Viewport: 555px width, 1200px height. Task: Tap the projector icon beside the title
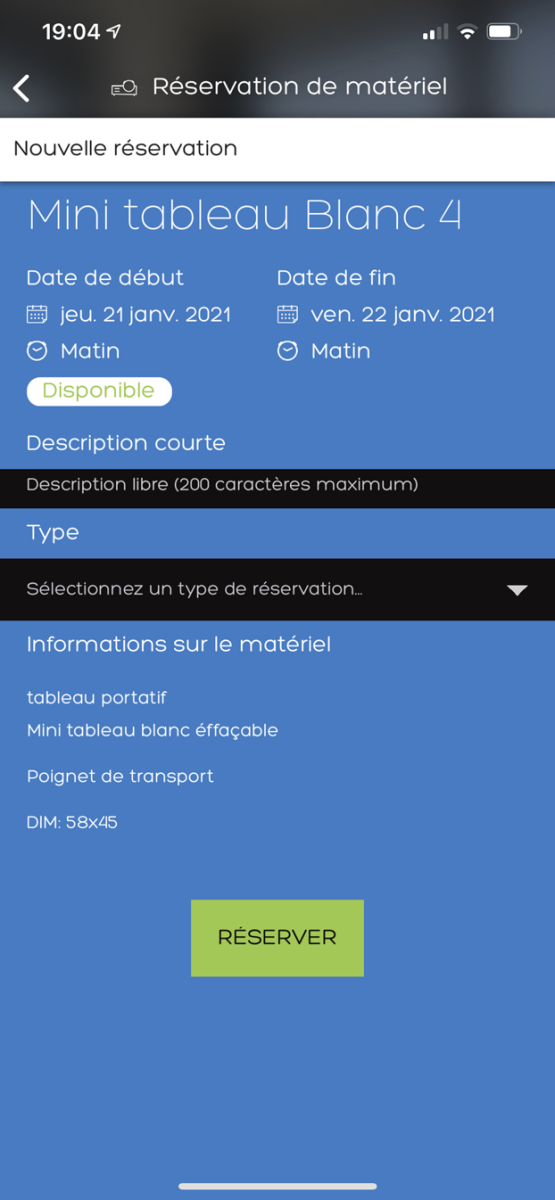124,88
